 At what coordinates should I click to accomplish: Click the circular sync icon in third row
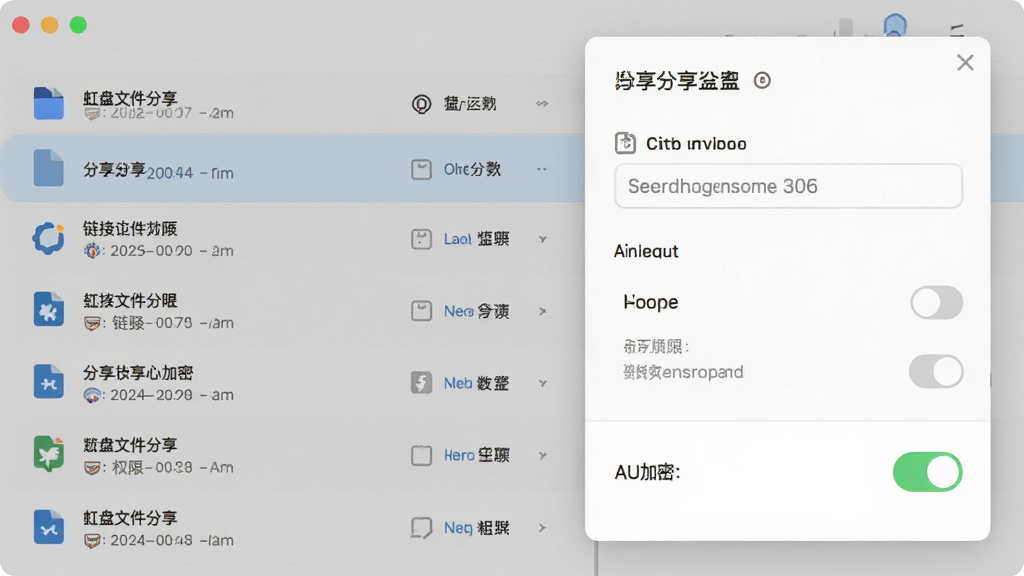pos(49,238)
